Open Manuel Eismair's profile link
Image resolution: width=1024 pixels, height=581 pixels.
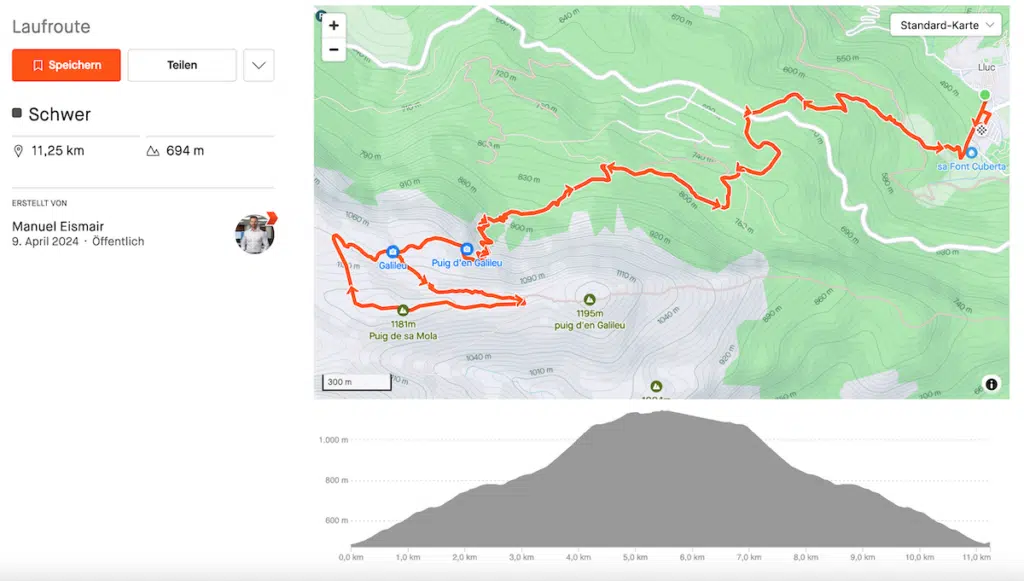click(58, 226)
